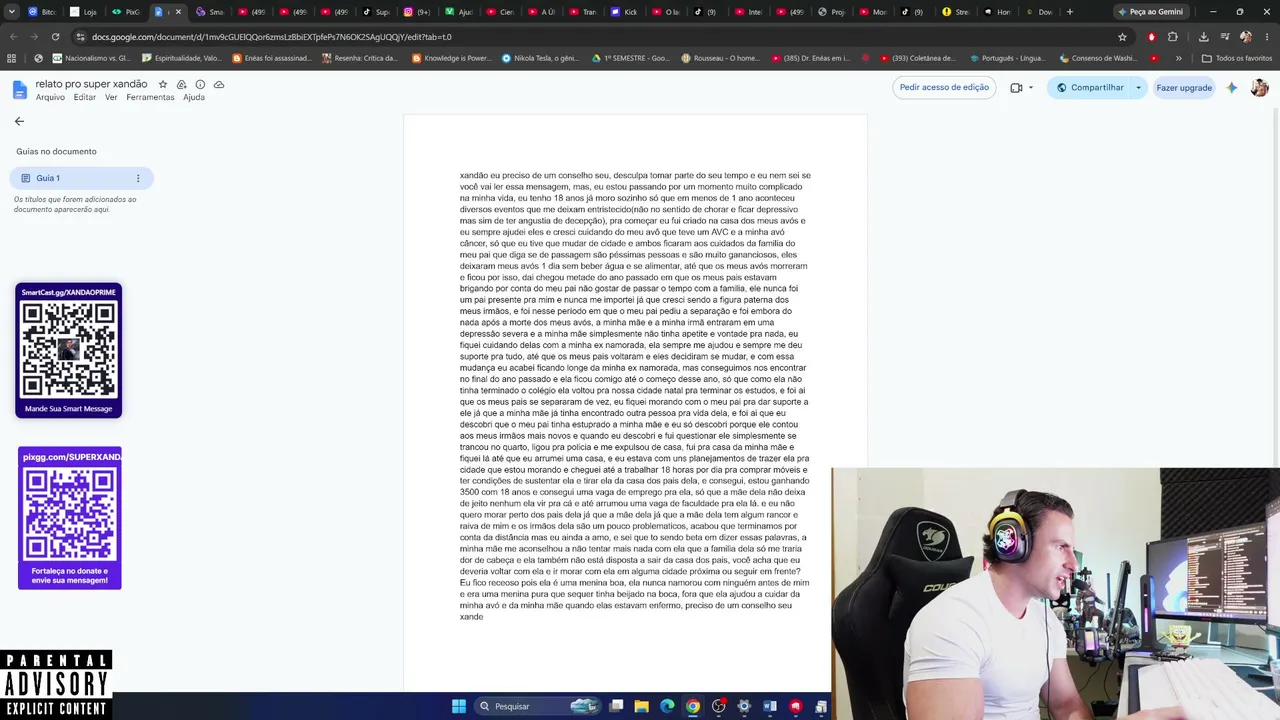Open Nikola Tesla, o gêni... bookmark

click(x=541, y=58)
